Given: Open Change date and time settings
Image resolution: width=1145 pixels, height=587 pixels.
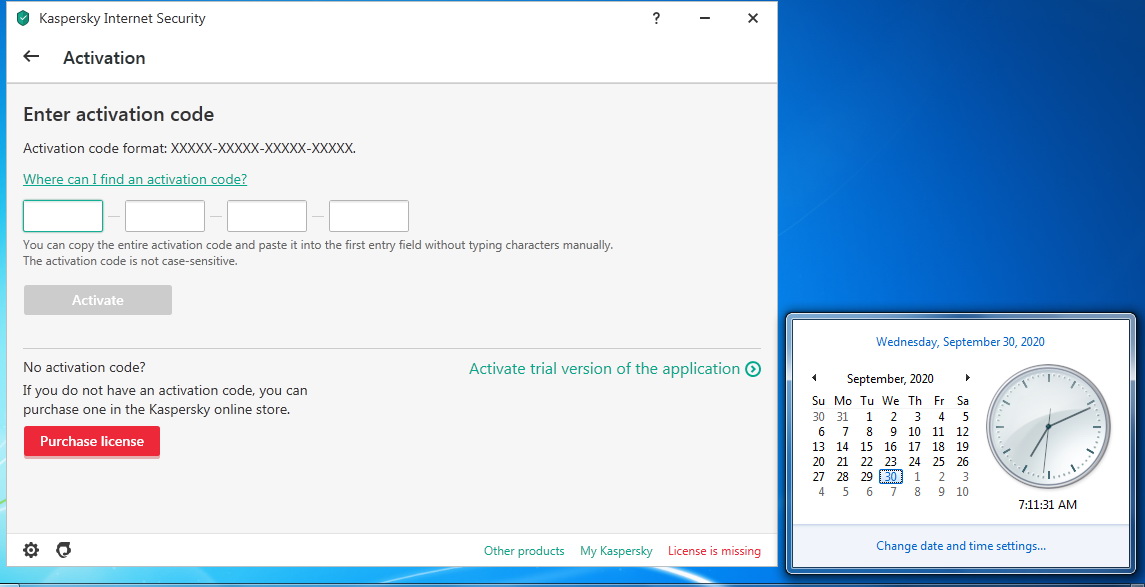Looking at the screenshot, I should [x=961, y=545].
